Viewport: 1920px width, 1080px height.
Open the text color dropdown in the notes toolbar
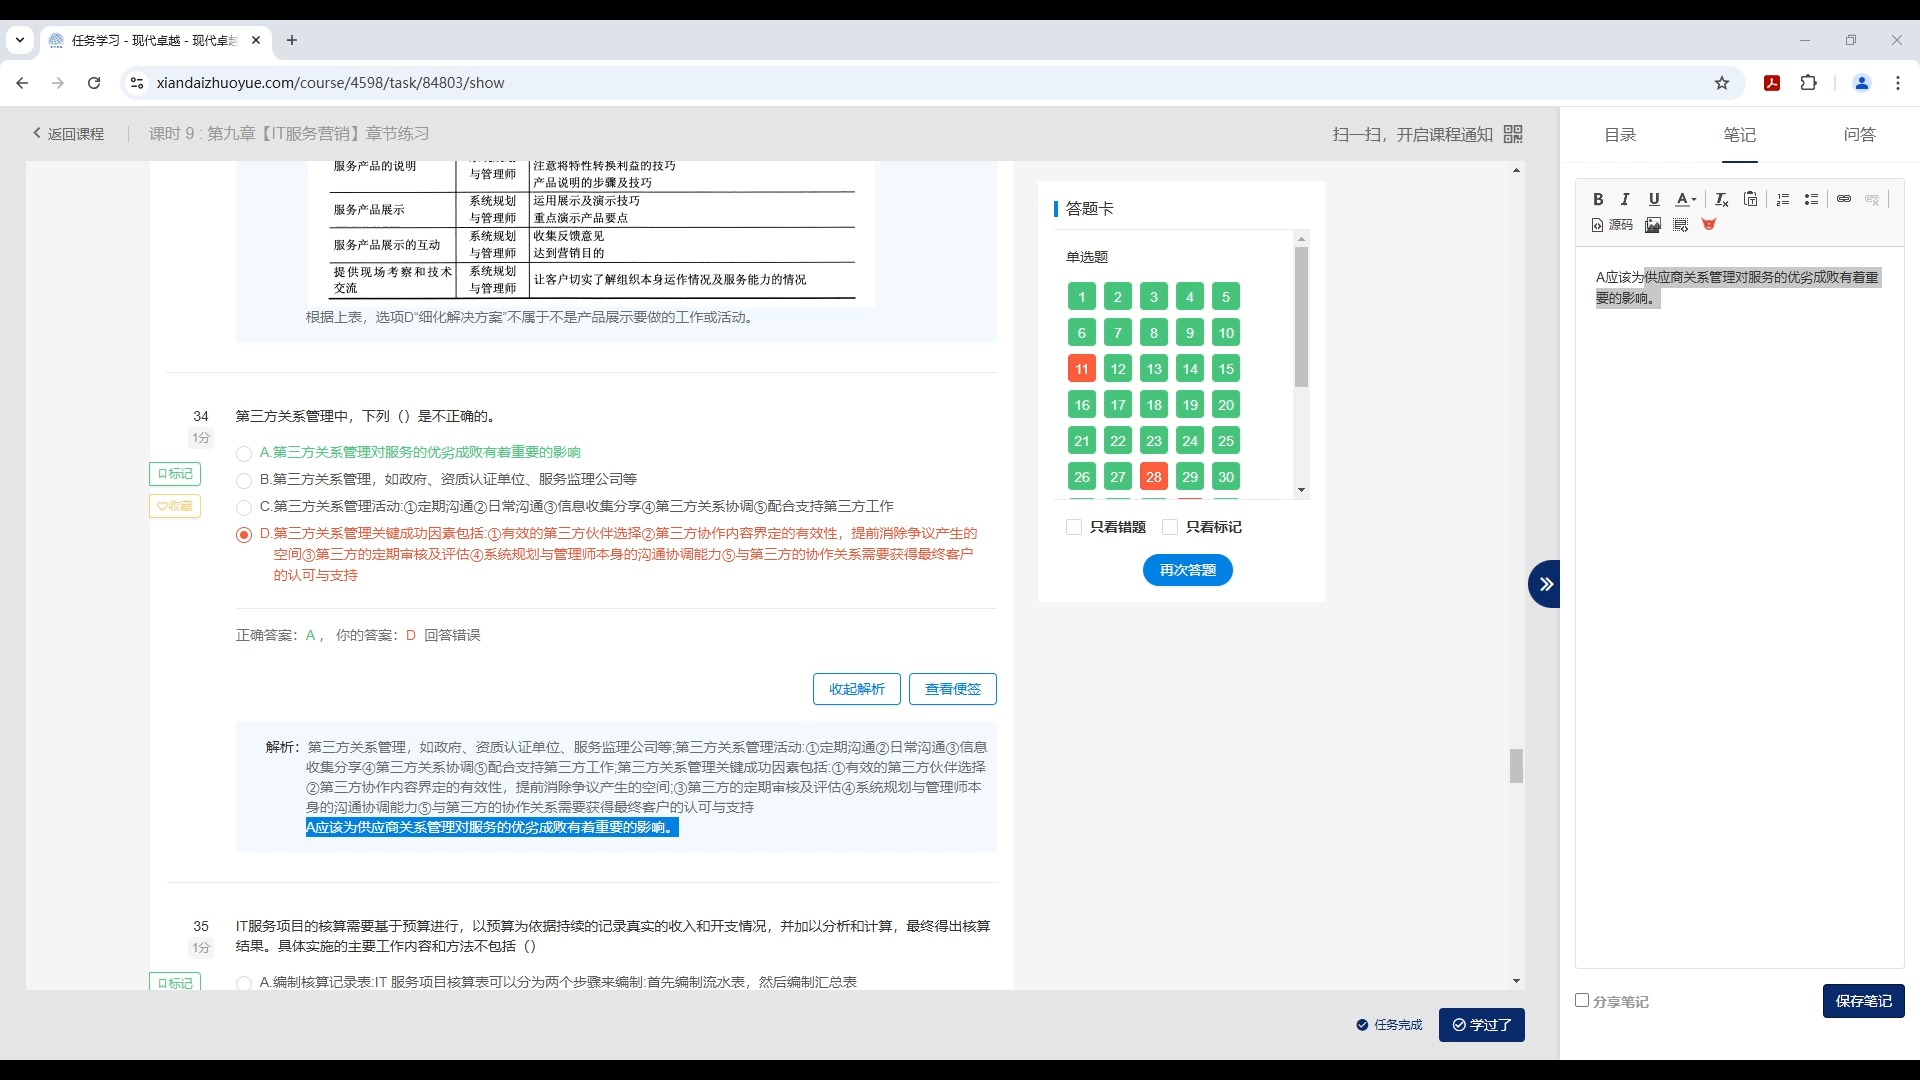1686,199
